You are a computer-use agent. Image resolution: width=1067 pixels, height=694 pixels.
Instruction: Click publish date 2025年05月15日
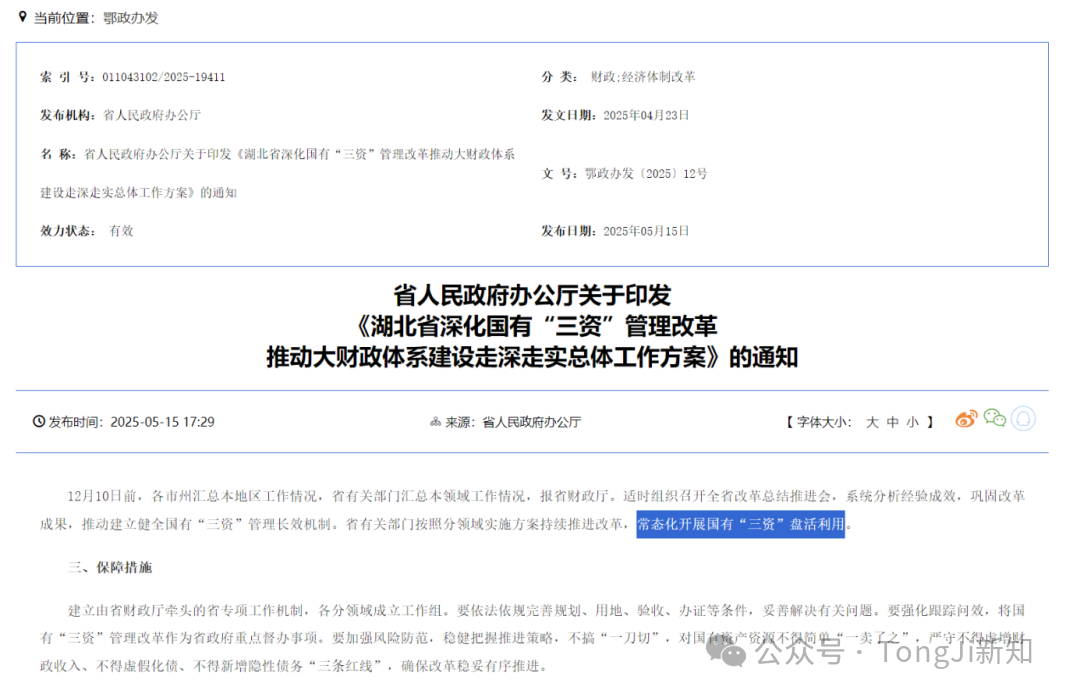646,231
